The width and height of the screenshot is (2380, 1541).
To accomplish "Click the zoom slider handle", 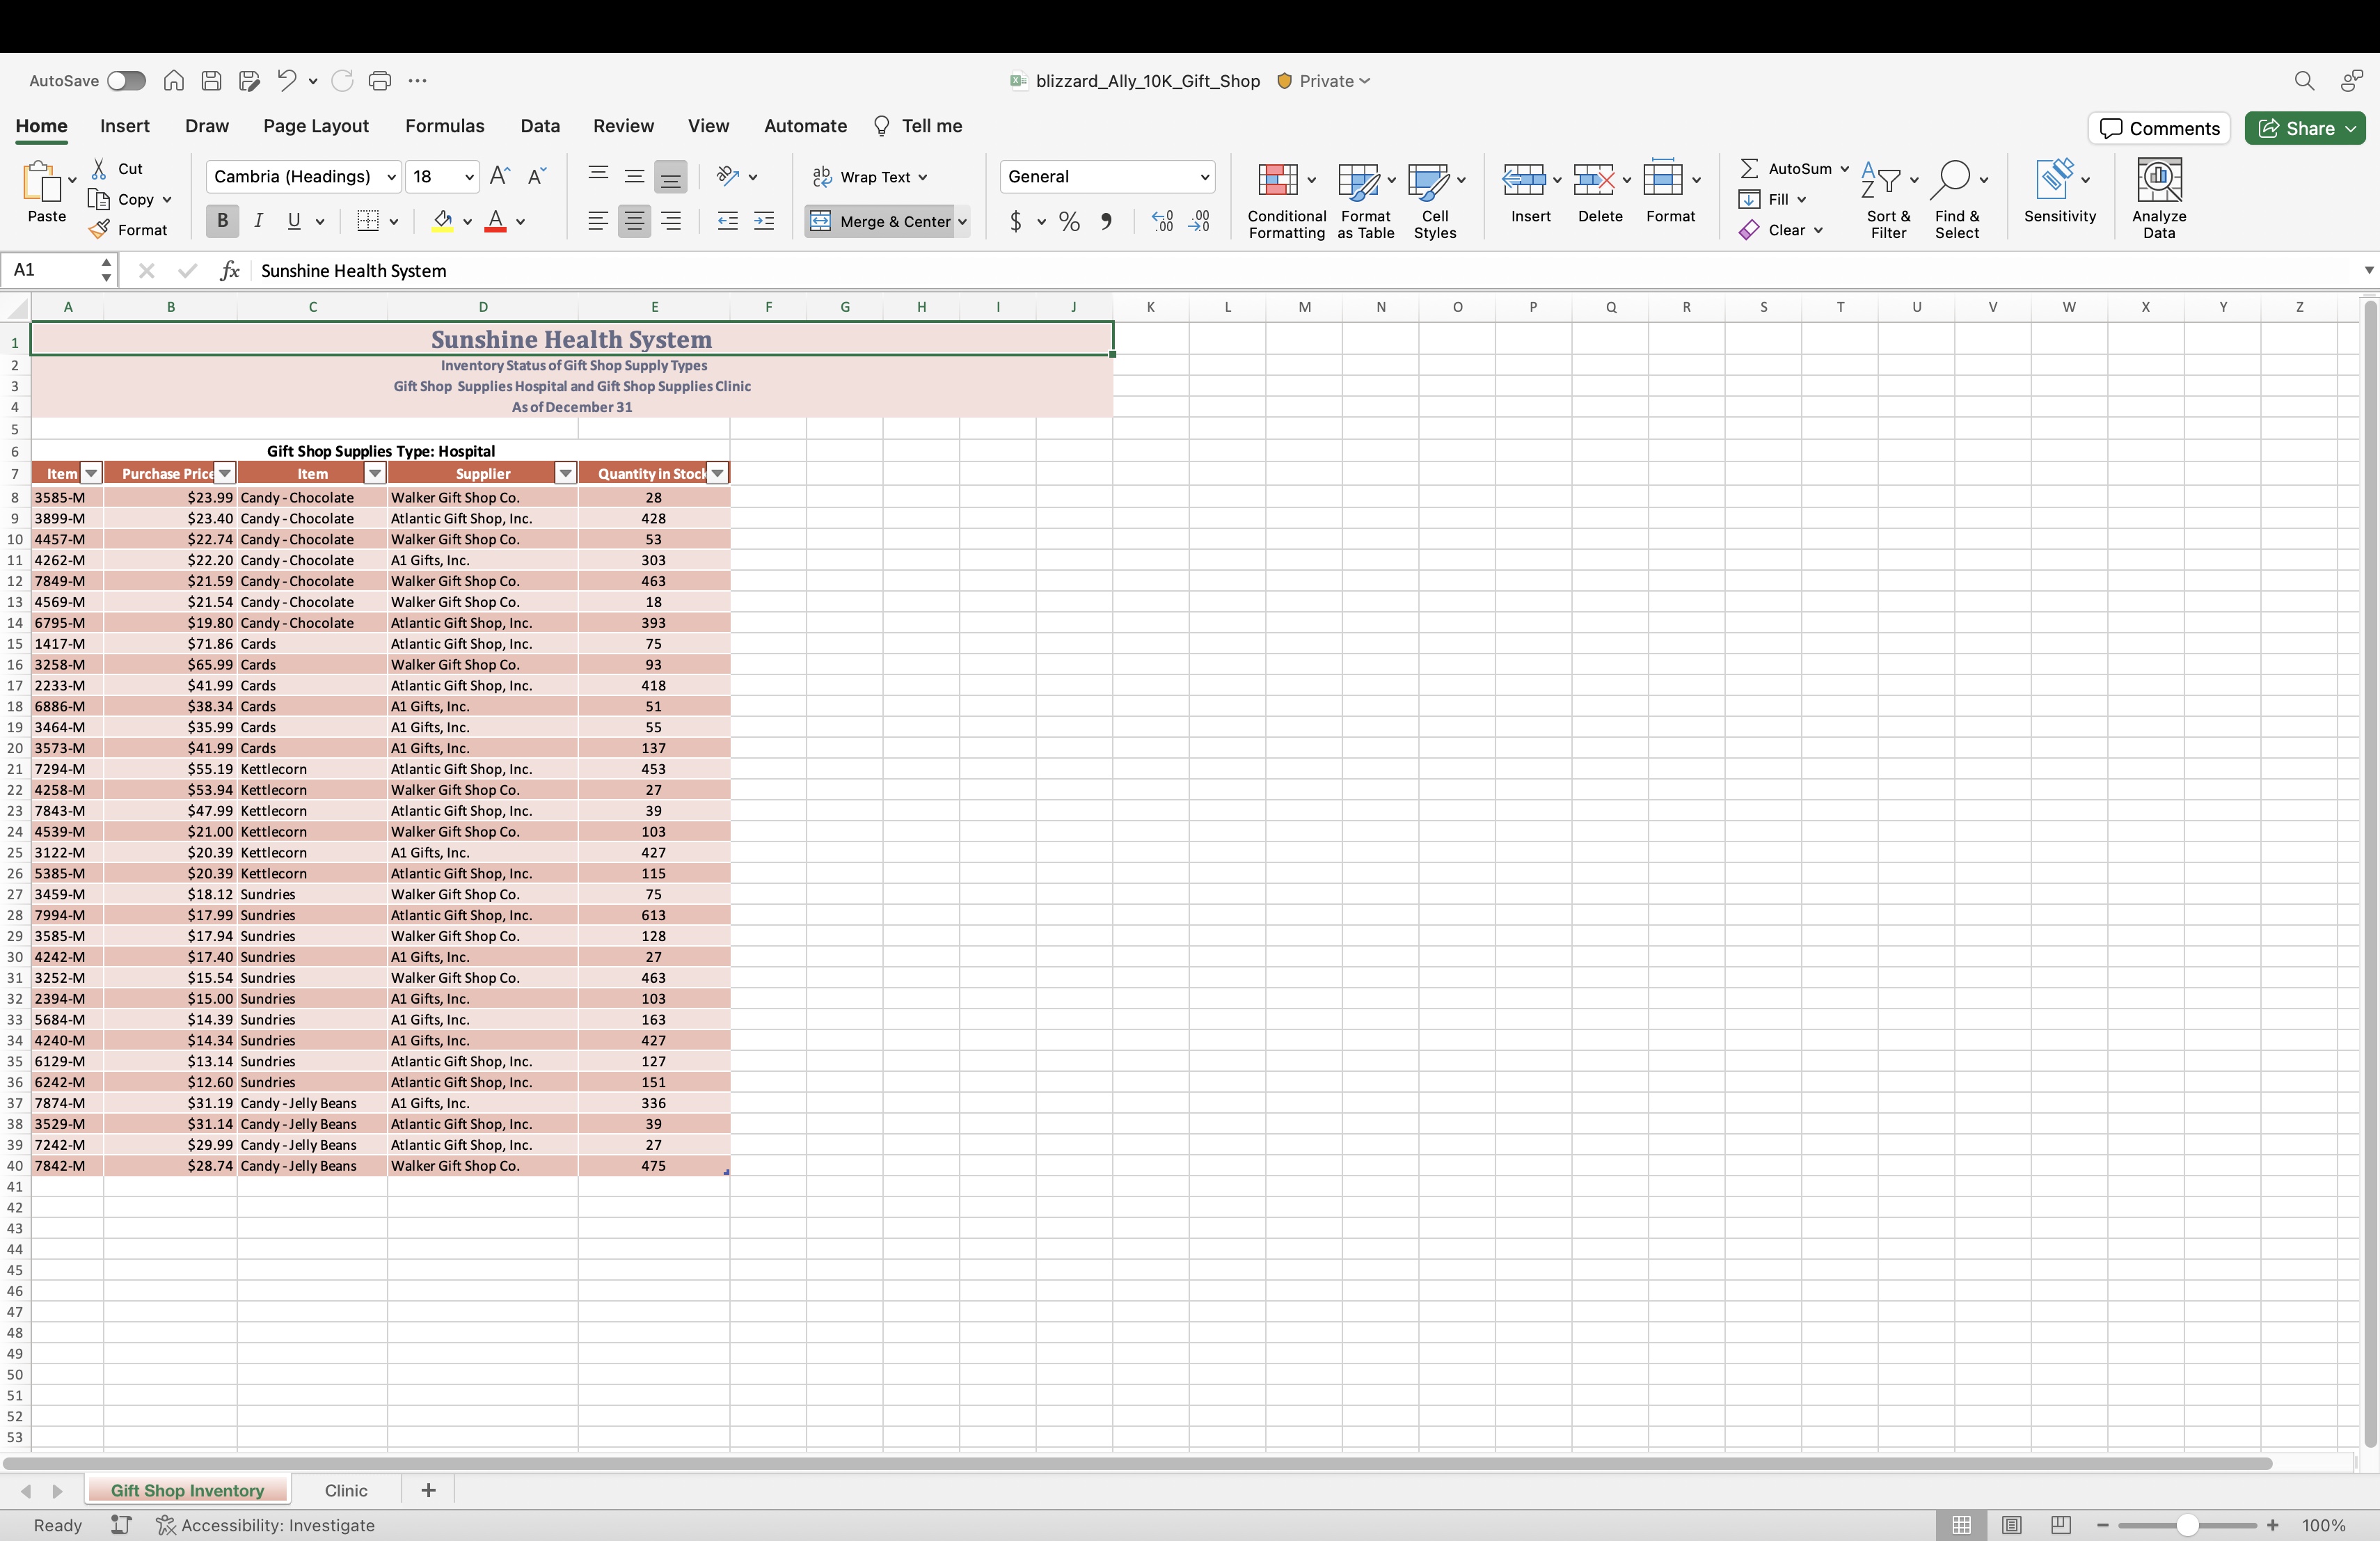I will coord(2188,1525).
